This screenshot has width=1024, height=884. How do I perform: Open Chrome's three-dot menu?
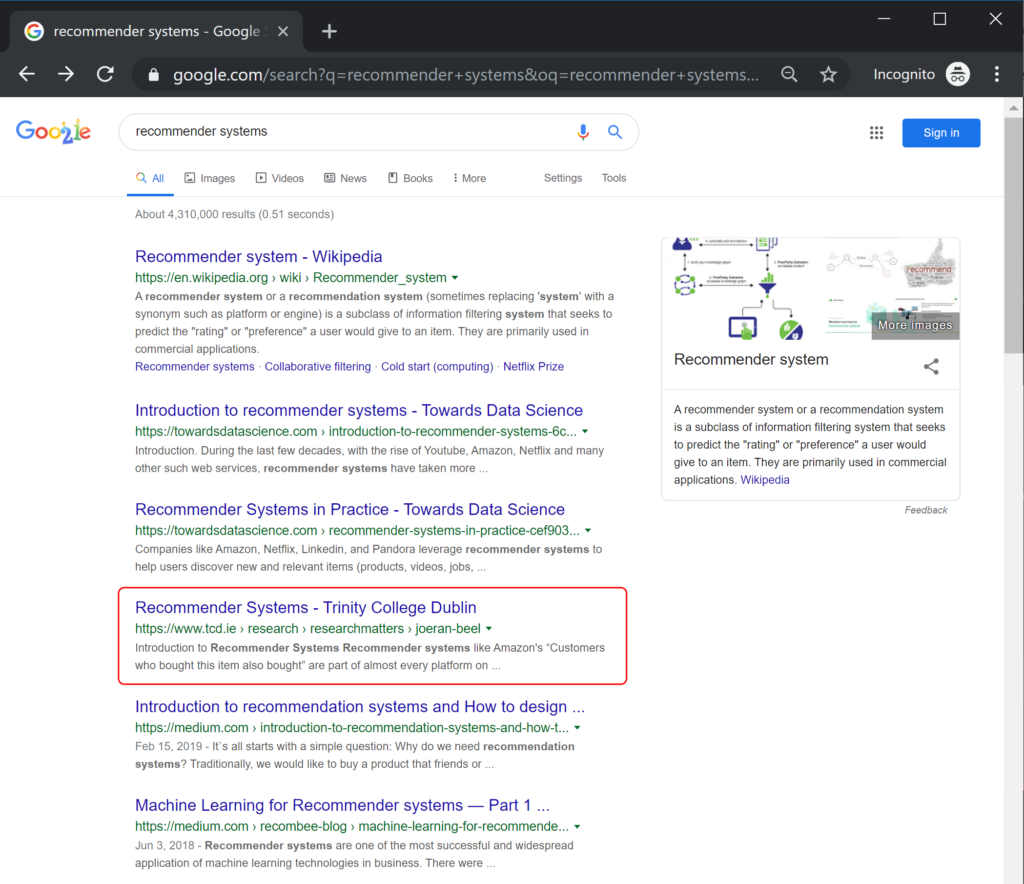[x=997, y=74]
